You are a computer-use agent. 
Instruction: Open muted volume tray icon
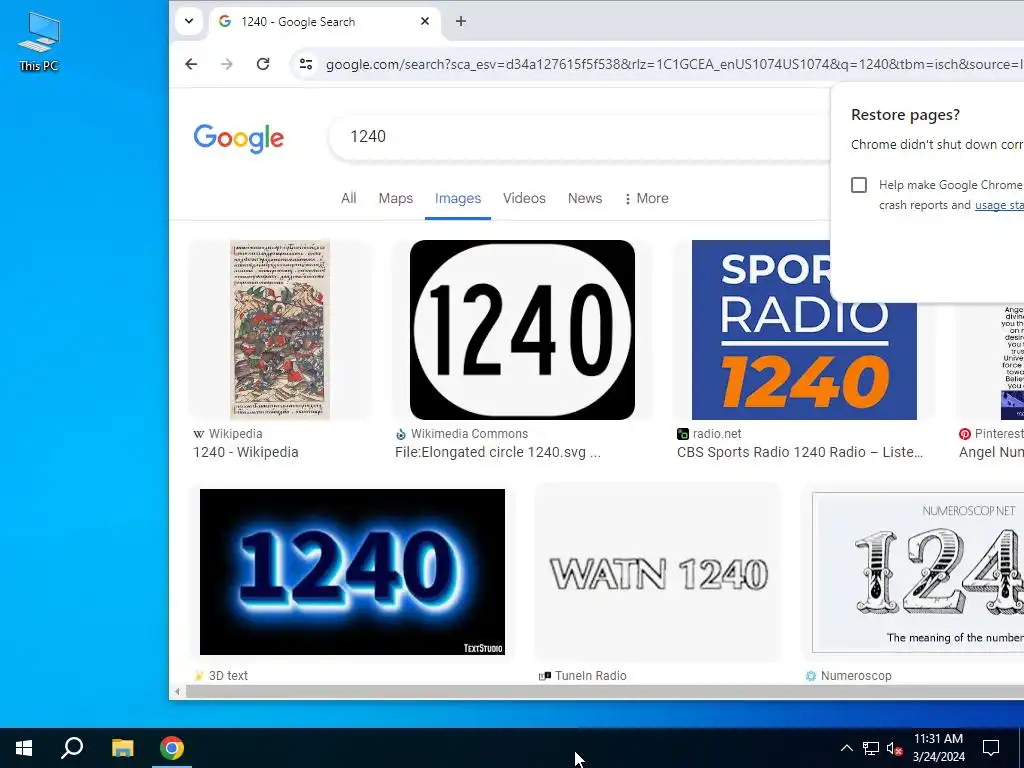[x=894, y=748]
